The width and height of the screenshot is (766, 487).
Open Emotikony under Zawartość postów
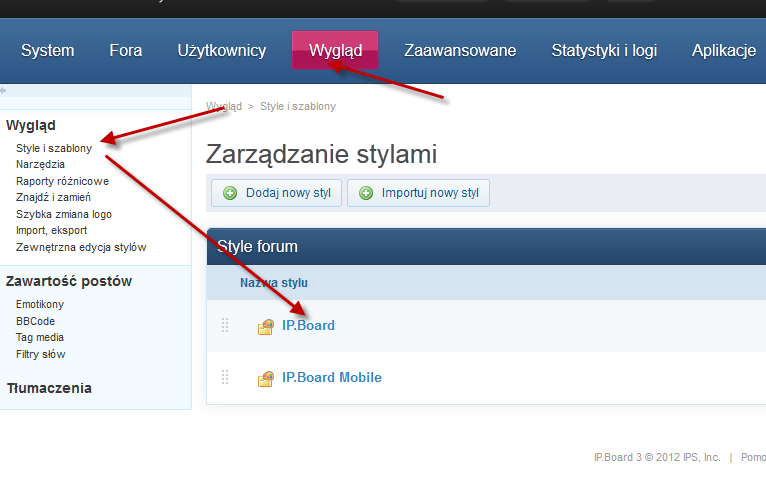(40, 304)
